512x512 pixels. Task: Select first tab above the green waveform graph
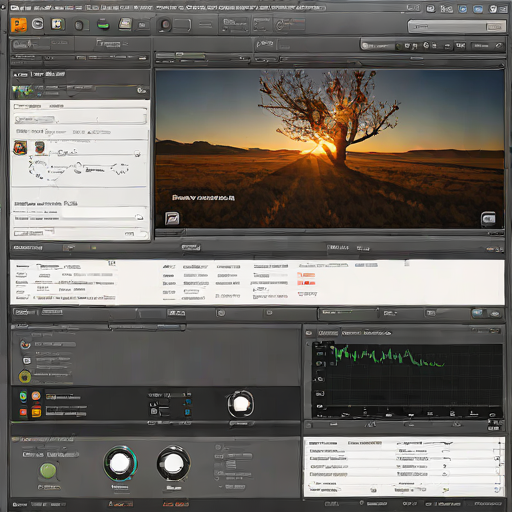point(328,333)
